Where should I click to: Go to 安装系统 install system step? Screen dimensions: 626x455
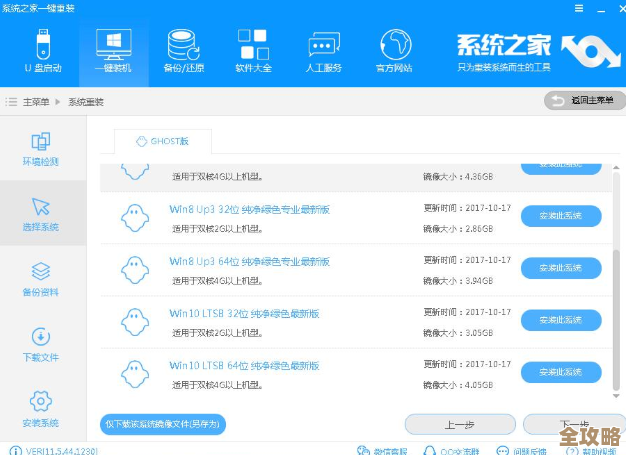(41, 409)
